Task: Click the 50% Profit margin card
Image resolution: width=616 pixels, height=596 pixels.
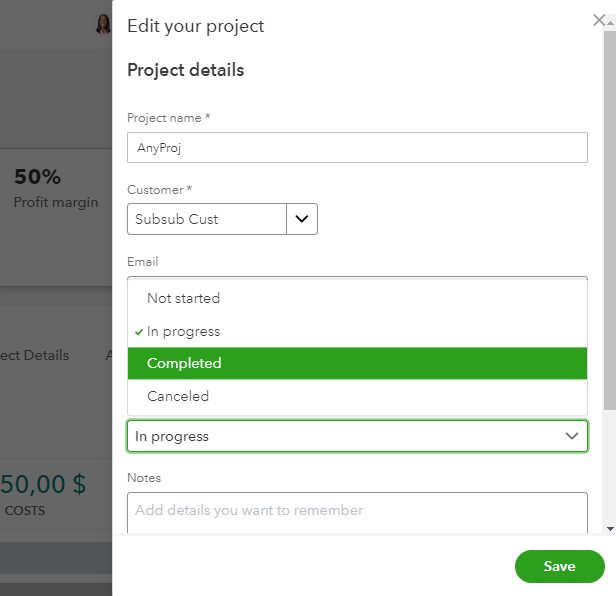Action: tap(56, 188)
